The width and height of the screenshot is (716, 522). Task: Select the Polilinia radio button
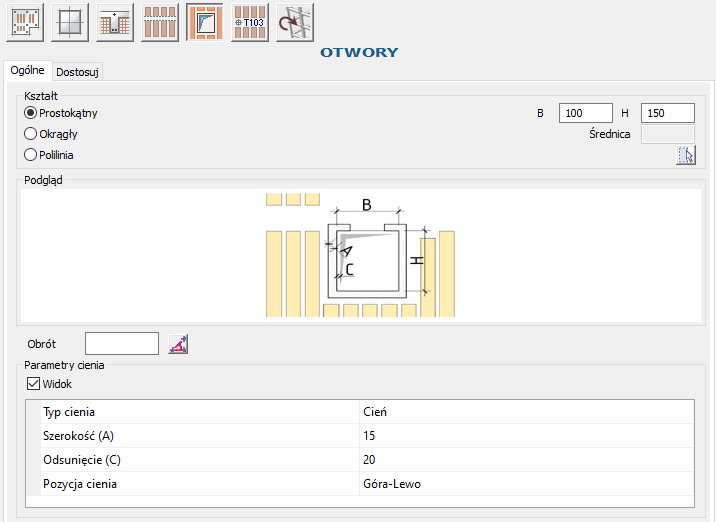coord(31,155)
